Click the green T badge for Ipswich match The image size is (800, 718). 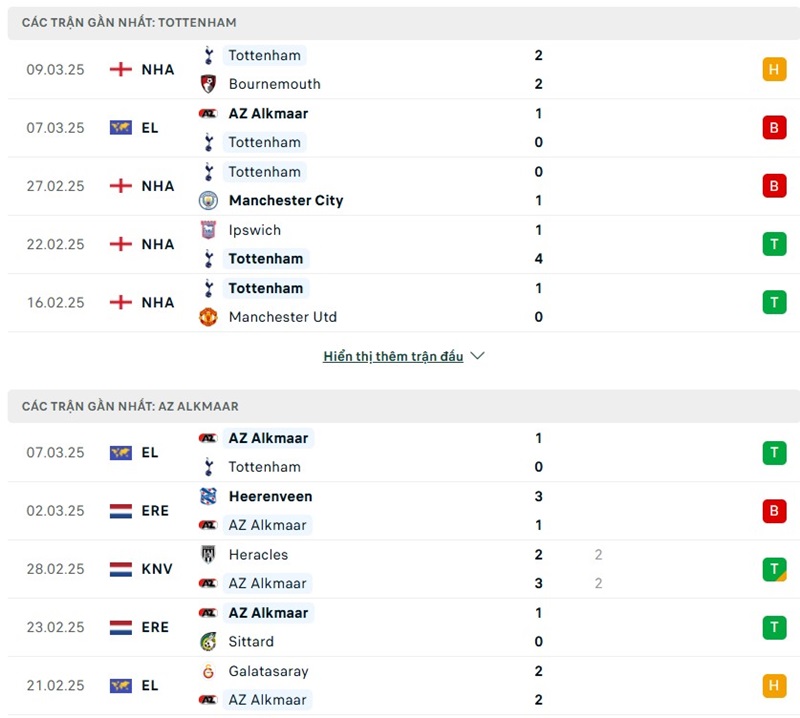pyautogui.click(x=774, y=244)
